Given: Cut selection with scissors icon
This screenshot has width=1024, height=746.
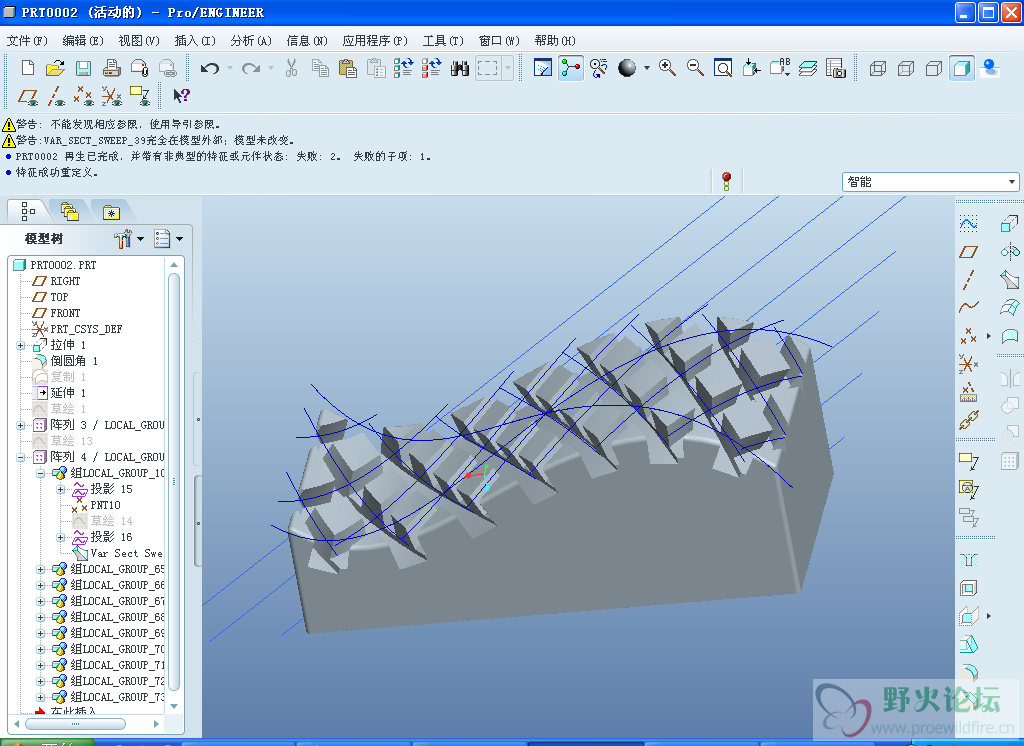Looking at the screenshot, I should pyautogui.click(x=291, y=68).
